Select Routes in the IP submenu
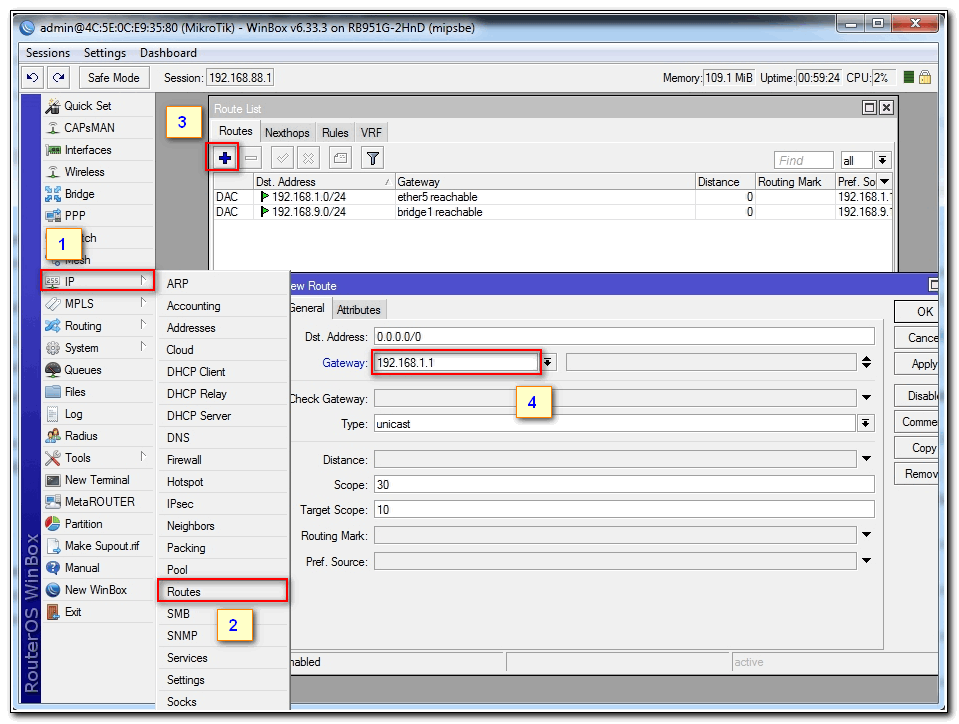 [185, 592]
